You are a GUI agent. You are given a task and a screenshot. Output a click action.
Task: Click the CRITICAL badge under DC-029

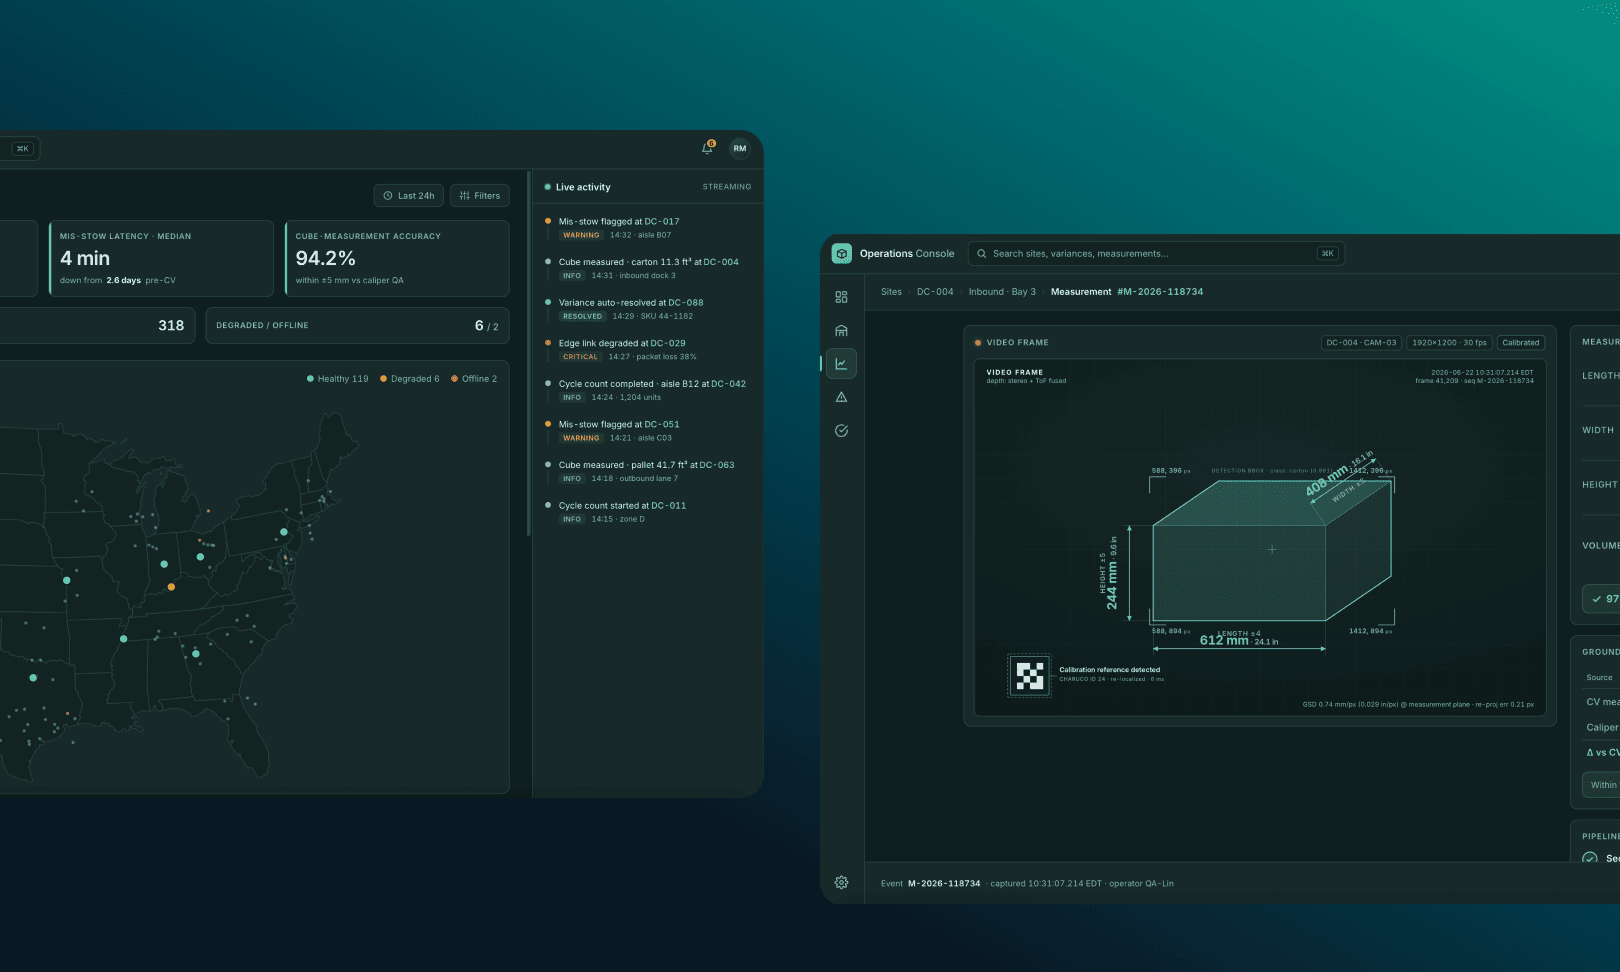[580, 357]
